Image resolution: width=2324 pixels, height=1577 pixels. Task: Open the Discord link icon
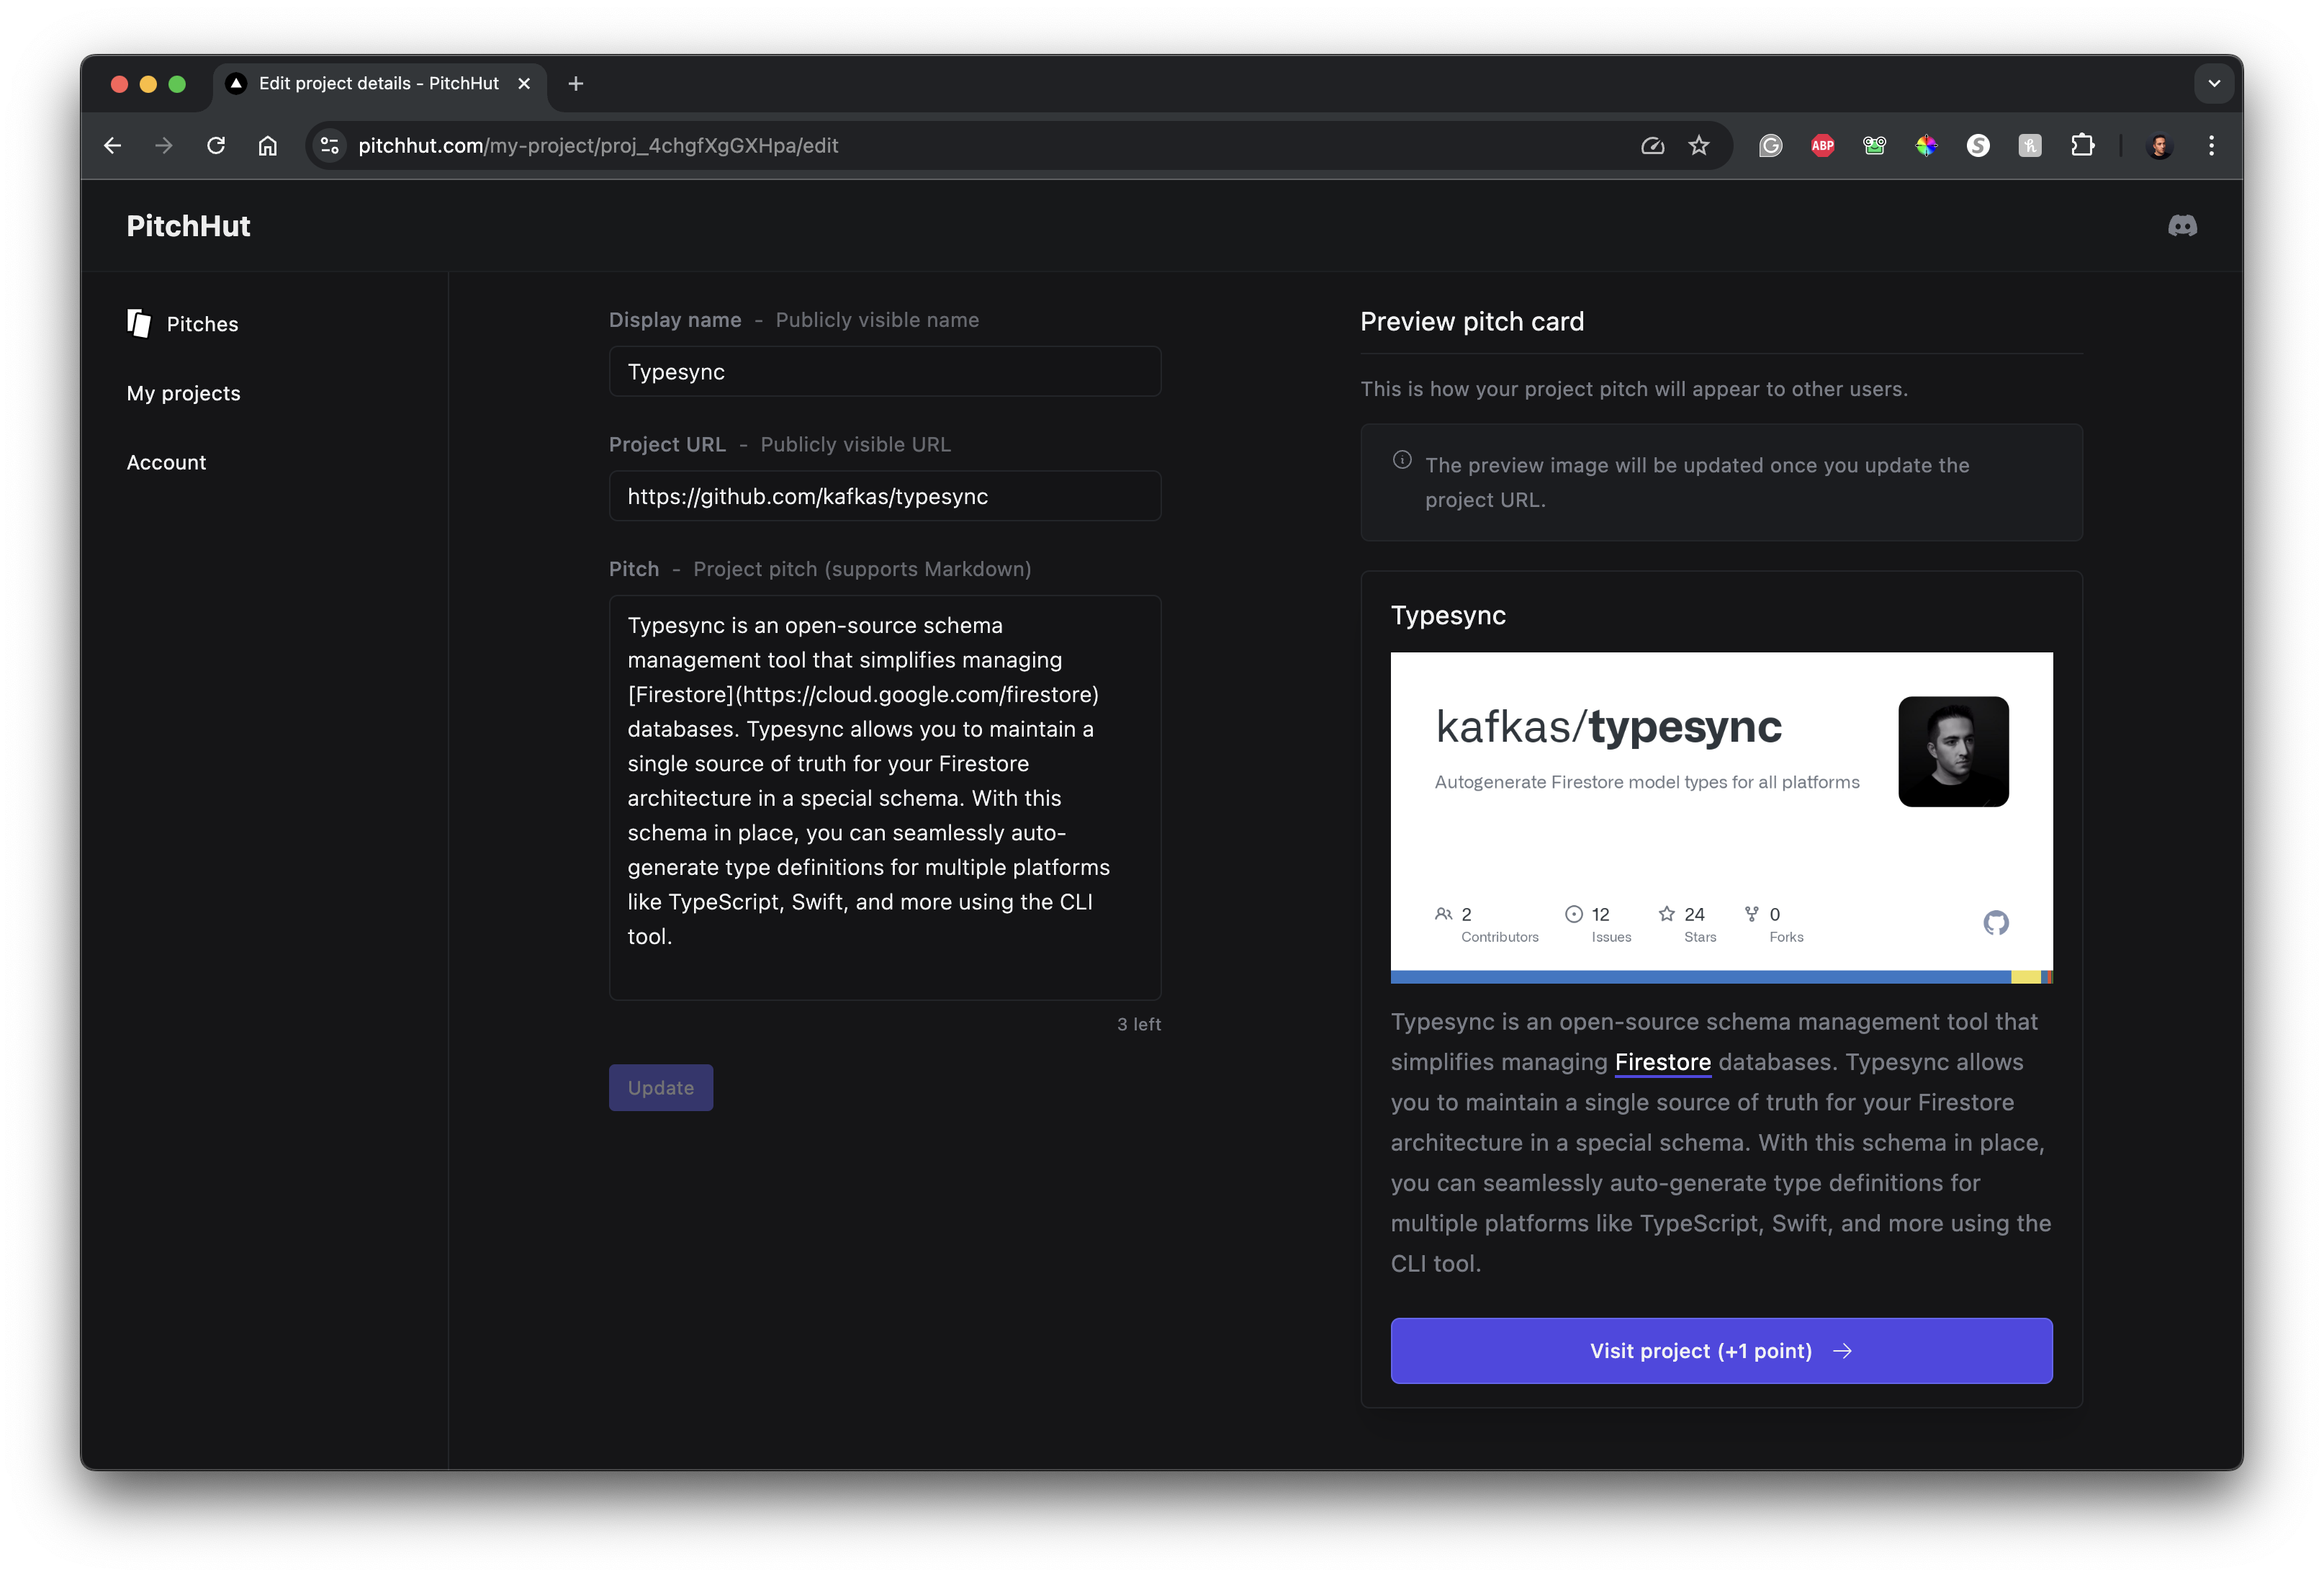[x=2182, y=226]
